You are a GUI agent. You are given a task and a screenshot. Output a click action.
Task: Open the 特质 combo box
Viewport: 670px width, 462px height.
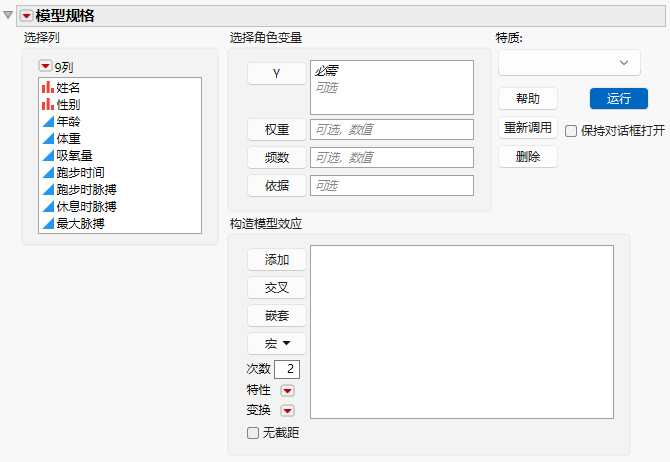click(569, 62)
